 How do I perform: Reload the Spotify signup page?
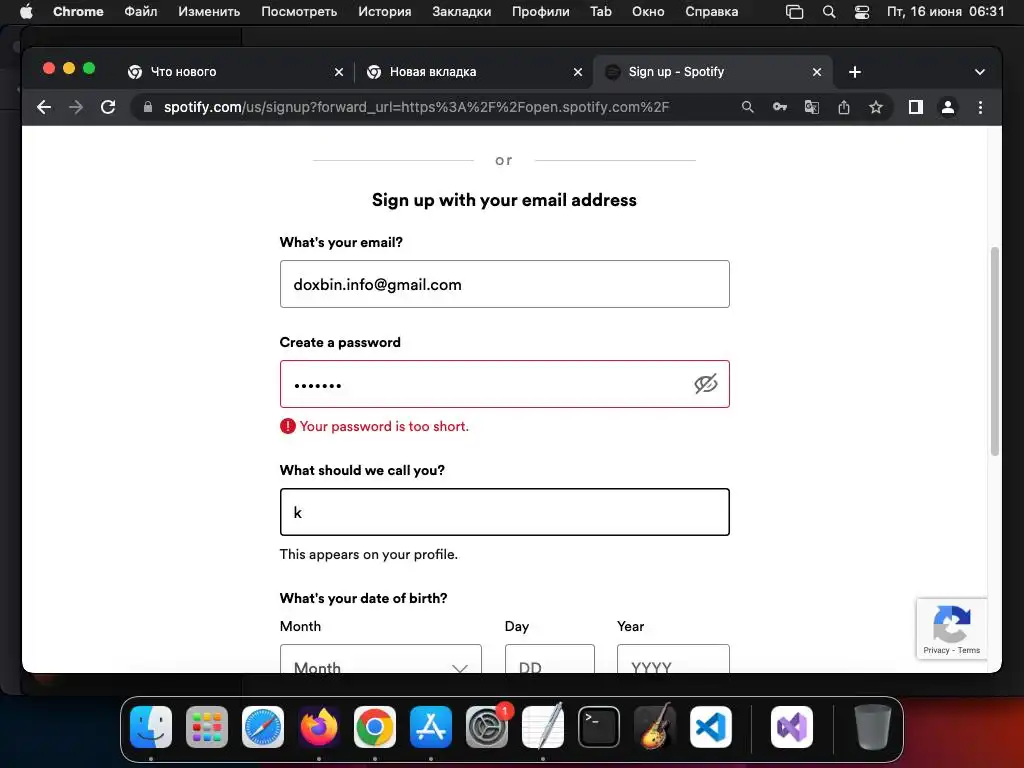(x=108, y=107)
